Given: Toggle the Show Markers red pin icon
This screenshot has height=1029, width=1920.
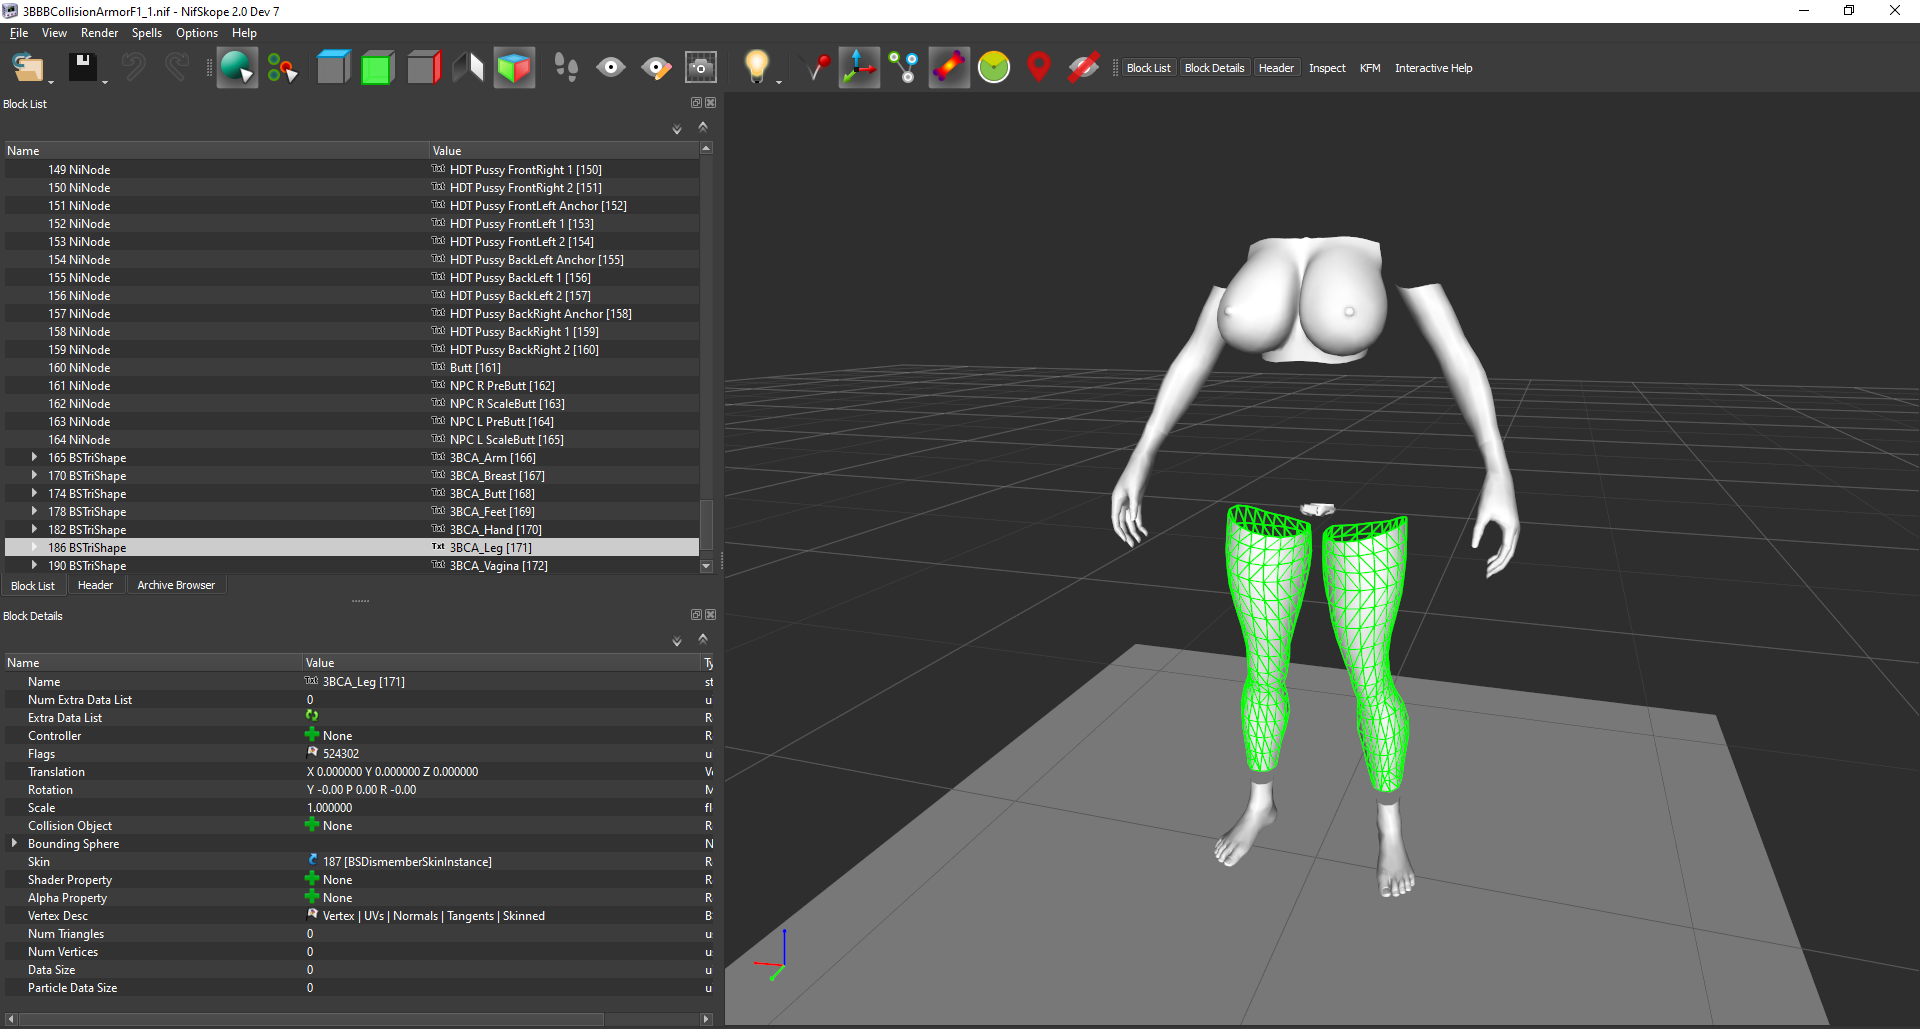Looking at the screenshot, I should (x=1039, y=68).
